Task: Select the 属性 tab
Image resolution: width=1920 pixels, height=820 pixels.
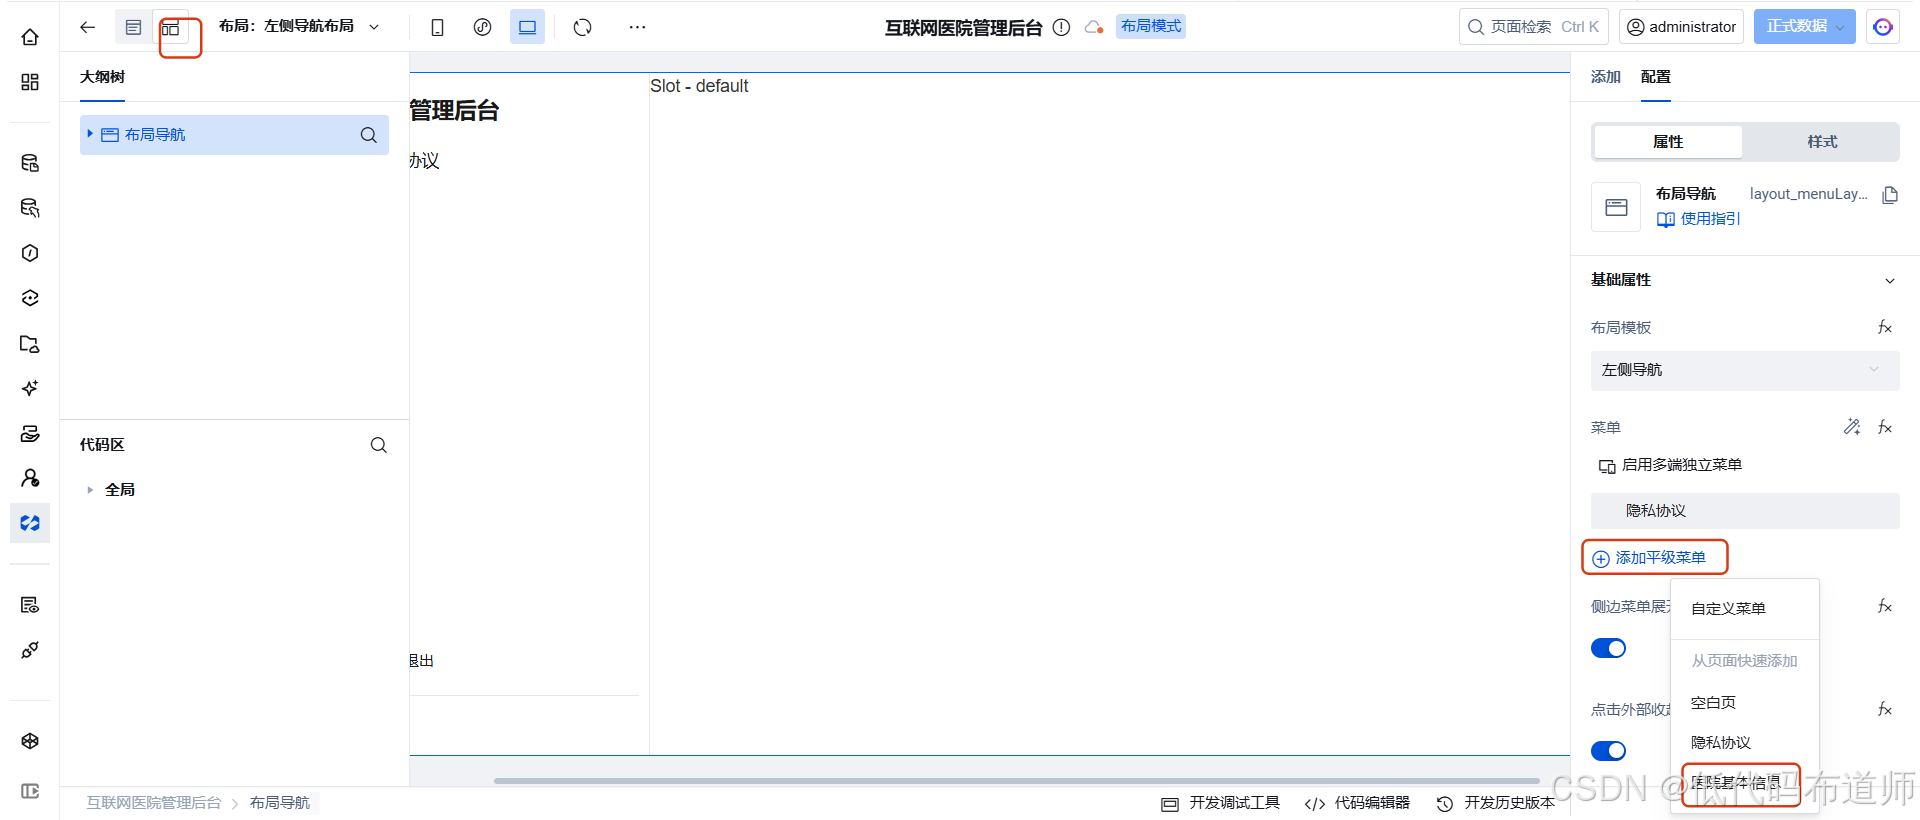Action: click(x=1668, y=142)
